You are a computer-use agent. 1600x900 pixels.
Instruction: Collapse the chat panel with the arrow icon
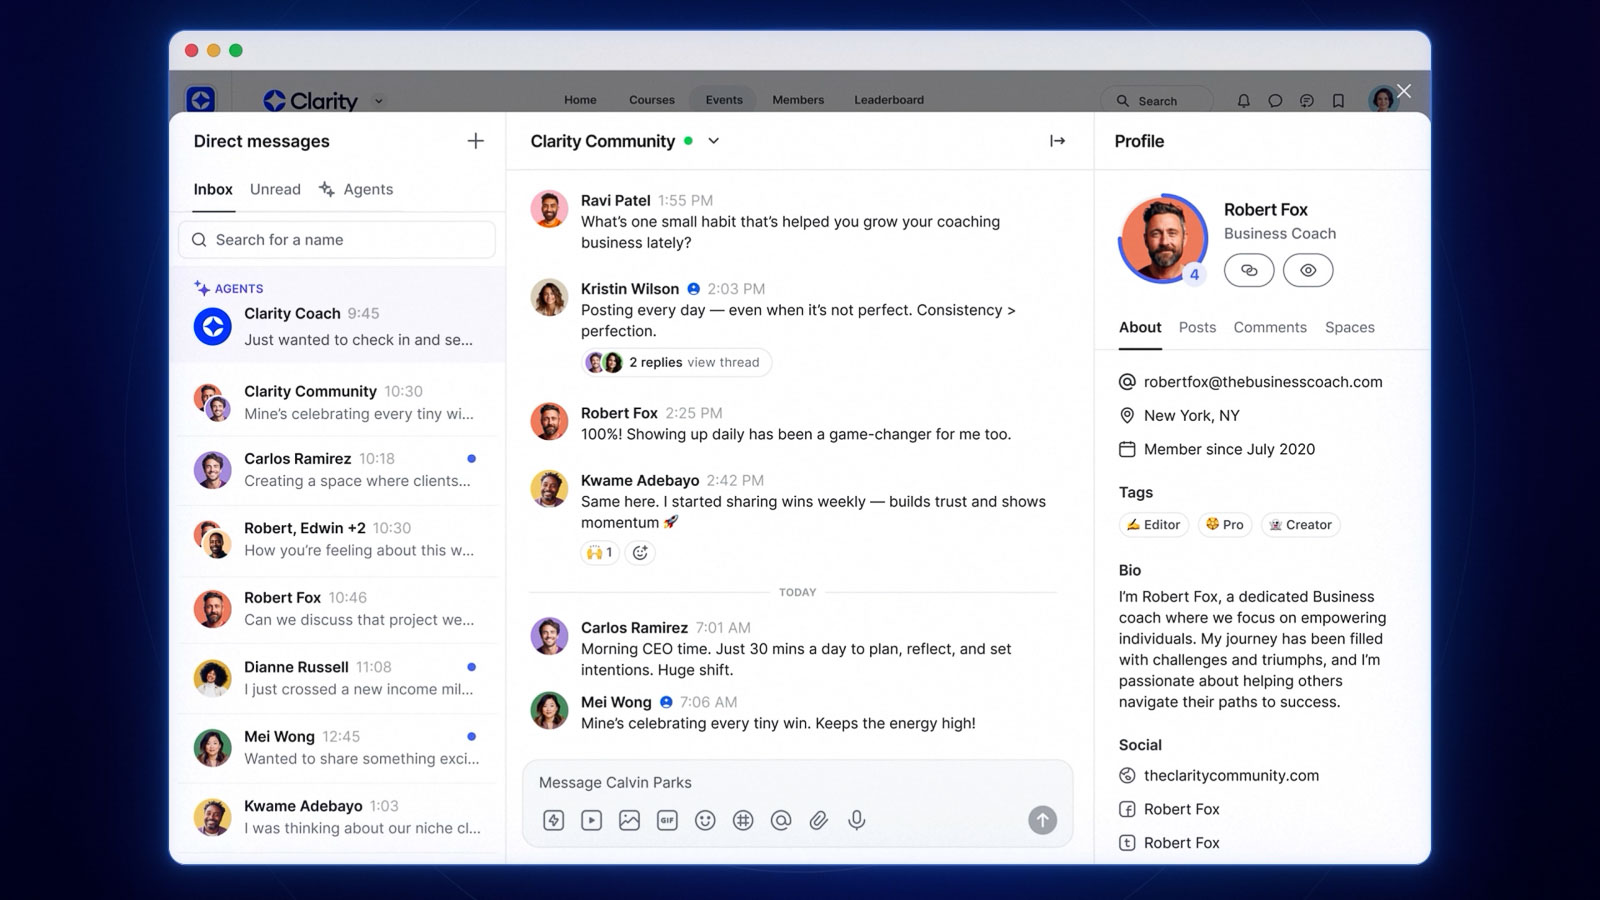coord(1057,141)
